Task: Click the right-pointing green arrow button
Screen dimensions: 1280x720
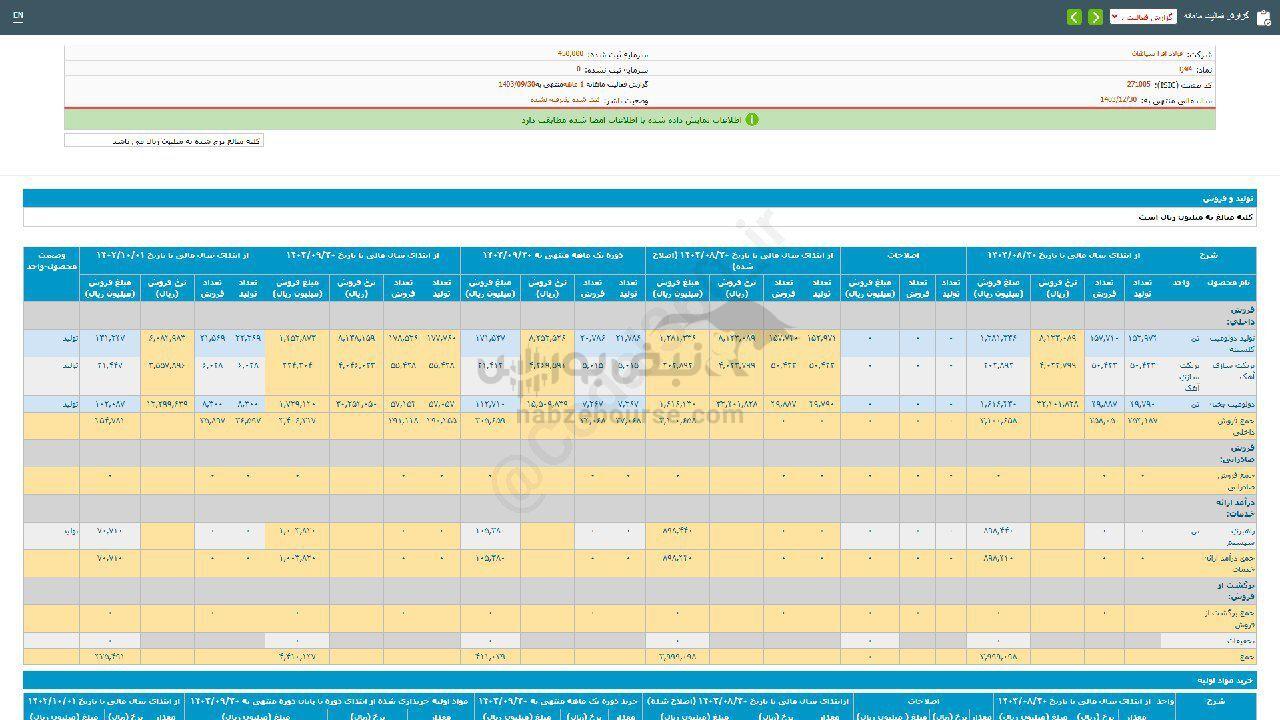Action: (x=1096, y=17)
